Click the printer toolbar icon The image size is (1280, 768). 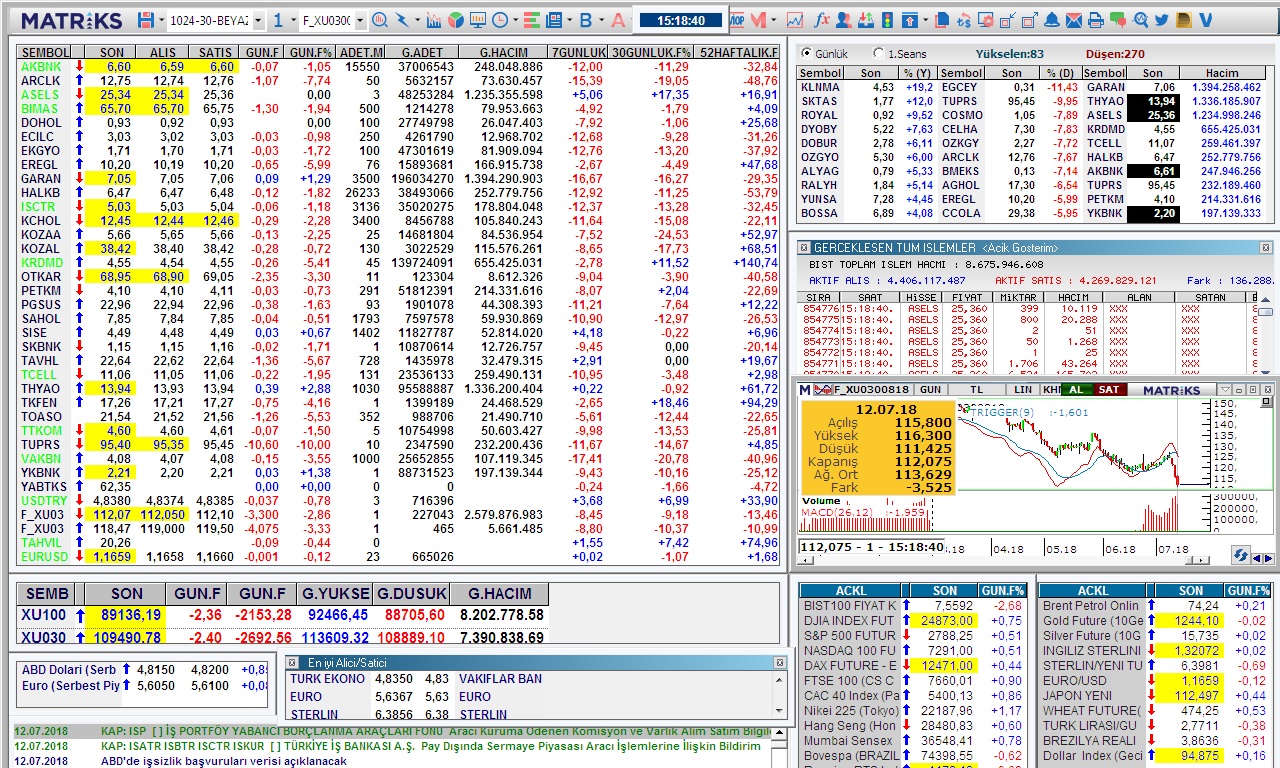click(x=1096, y=20)
